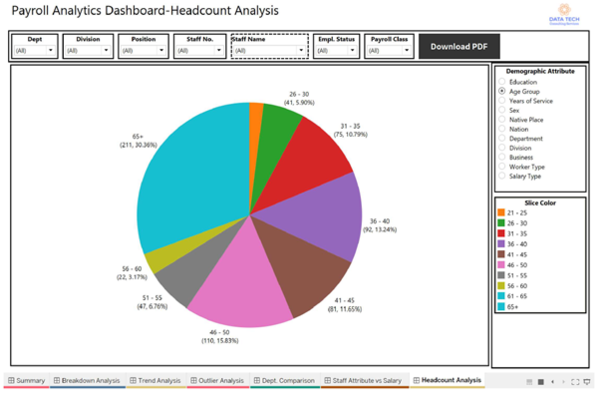Click the Download PDF button
Image resolution: width=600 pixels, height=395 pixels.
pyautogui.click(x=459, y=46)
